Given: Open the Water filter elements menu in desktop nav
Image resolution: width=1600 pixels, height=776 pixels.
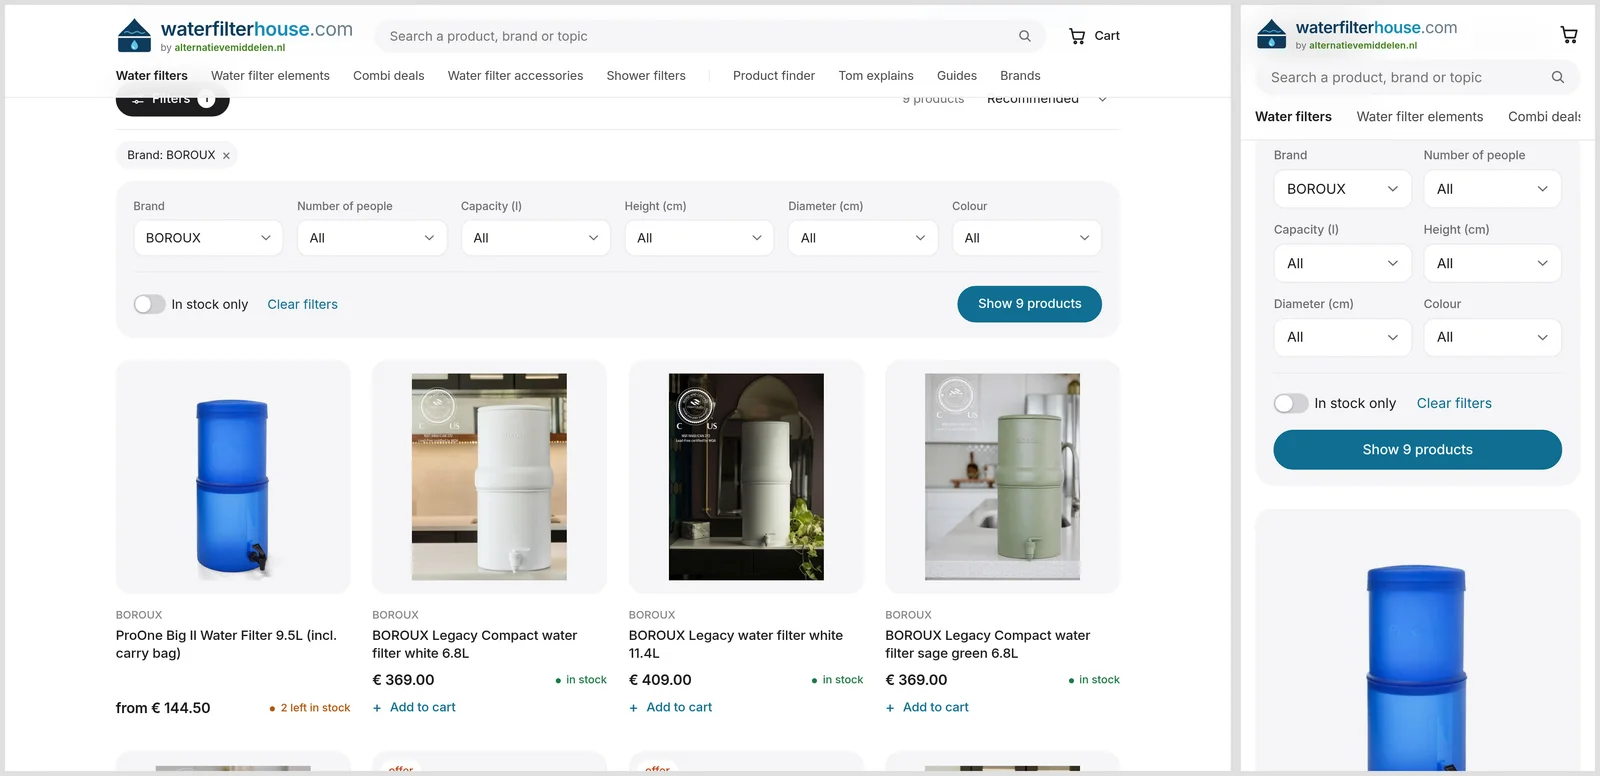Looking at the screenshot, I should 270,76.
